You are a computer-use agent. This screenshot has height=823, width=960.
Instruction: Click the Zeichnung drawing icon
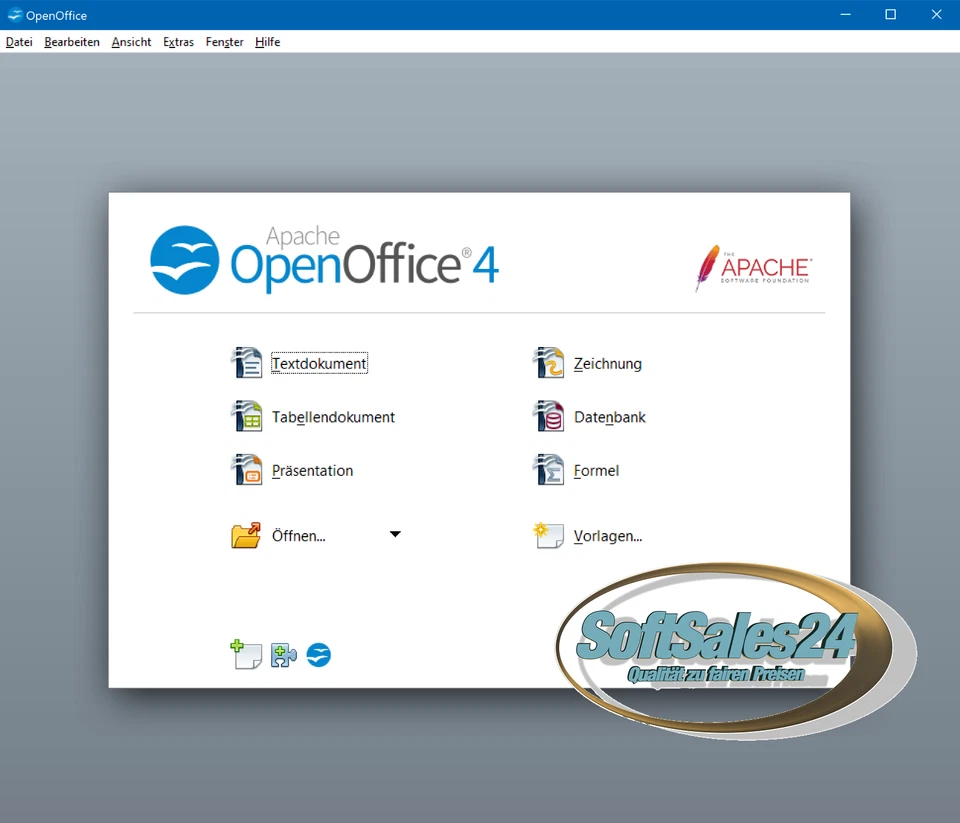click(548, 362)
